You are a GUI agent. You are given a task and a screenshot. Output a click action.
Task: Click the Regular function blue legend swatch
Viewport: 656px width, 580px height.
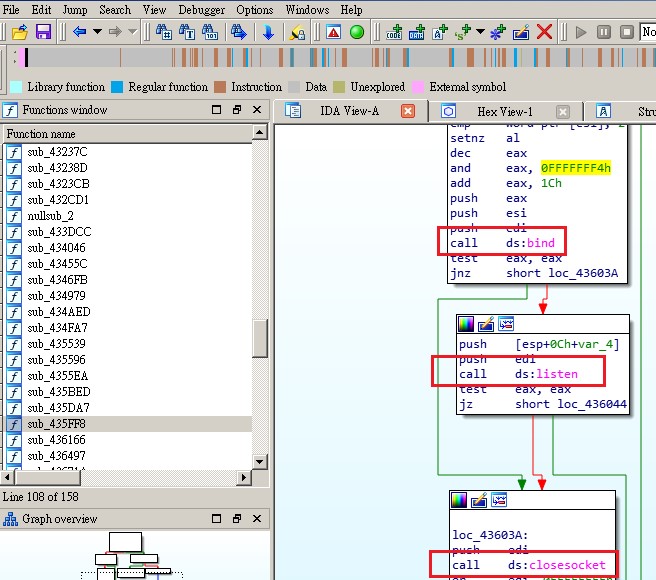point(117,87)
